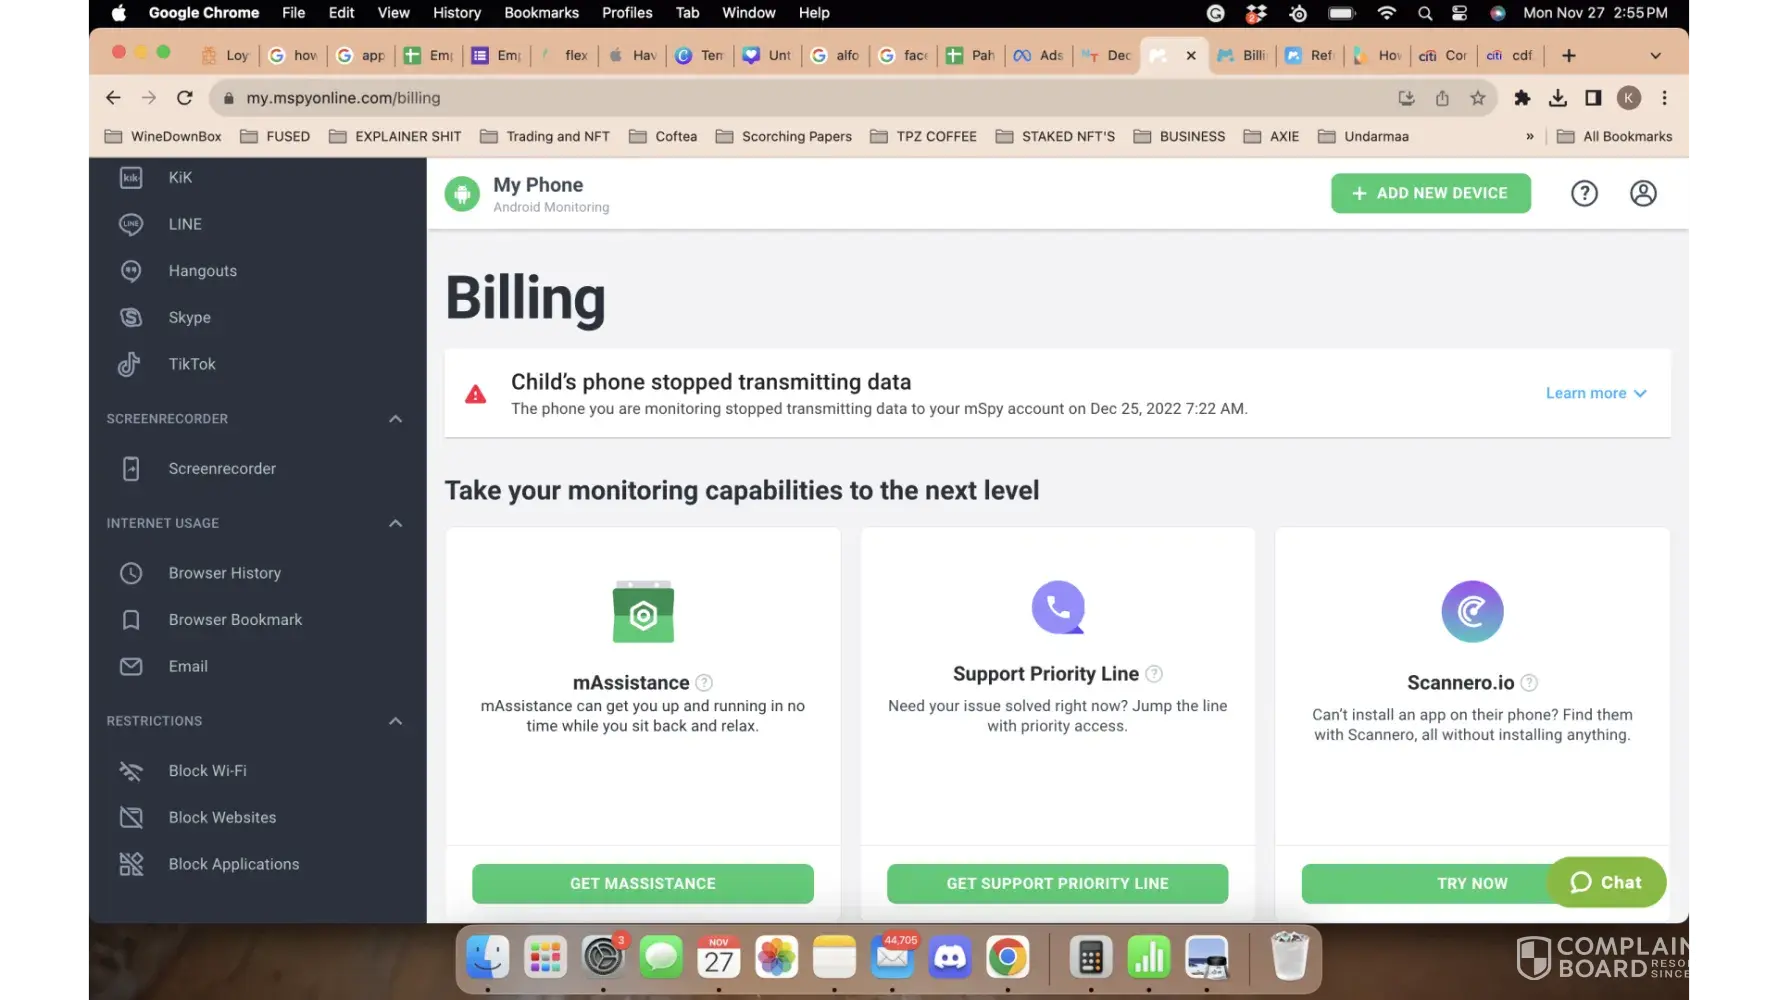Go back to previous page

(113, 98)
